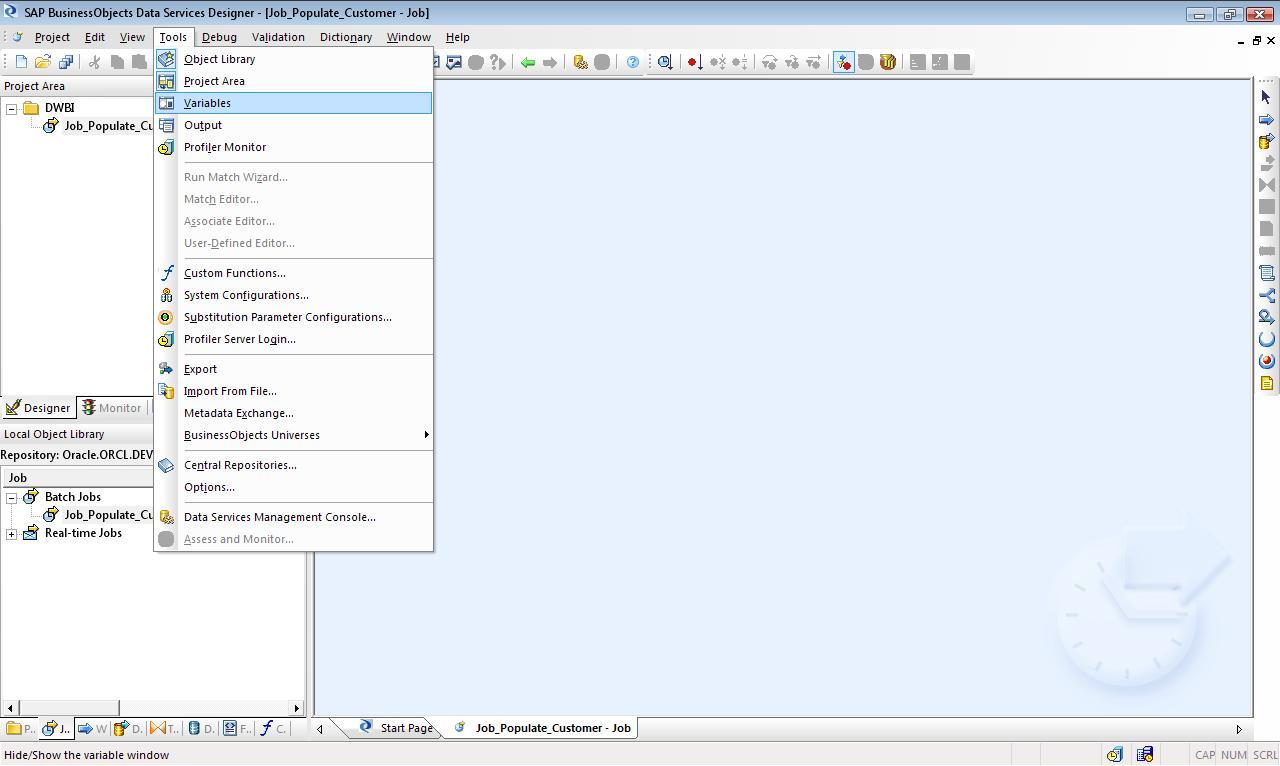The image size is (1280, 766).
Task: Click the New document toolbar icon
Action: 21,62
